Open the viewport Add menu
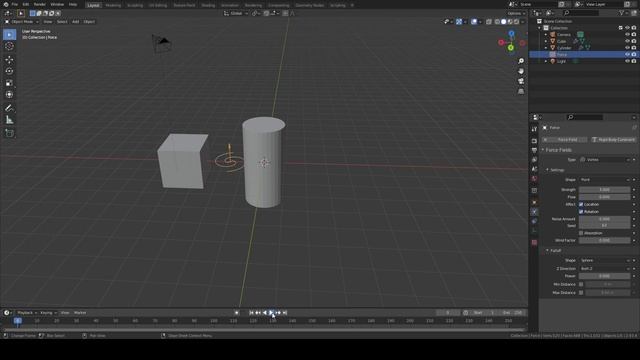 [76, 22]
